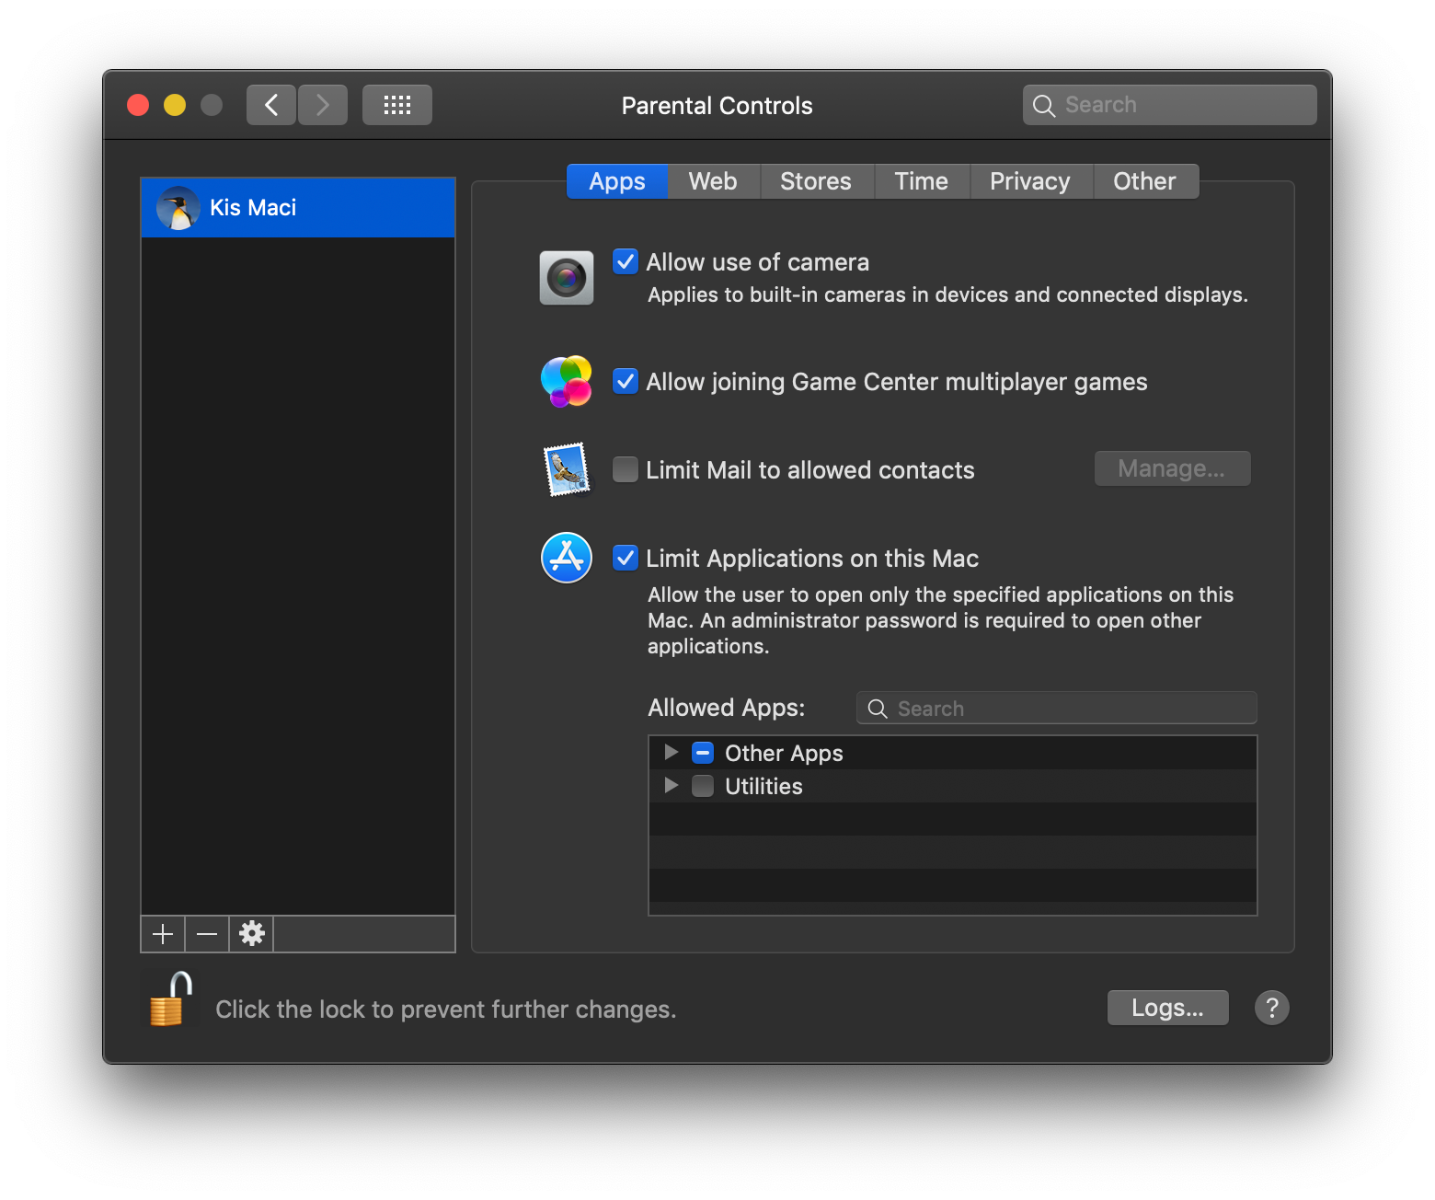
Task: Click the Manage... button
Action: coord(1172,469)
